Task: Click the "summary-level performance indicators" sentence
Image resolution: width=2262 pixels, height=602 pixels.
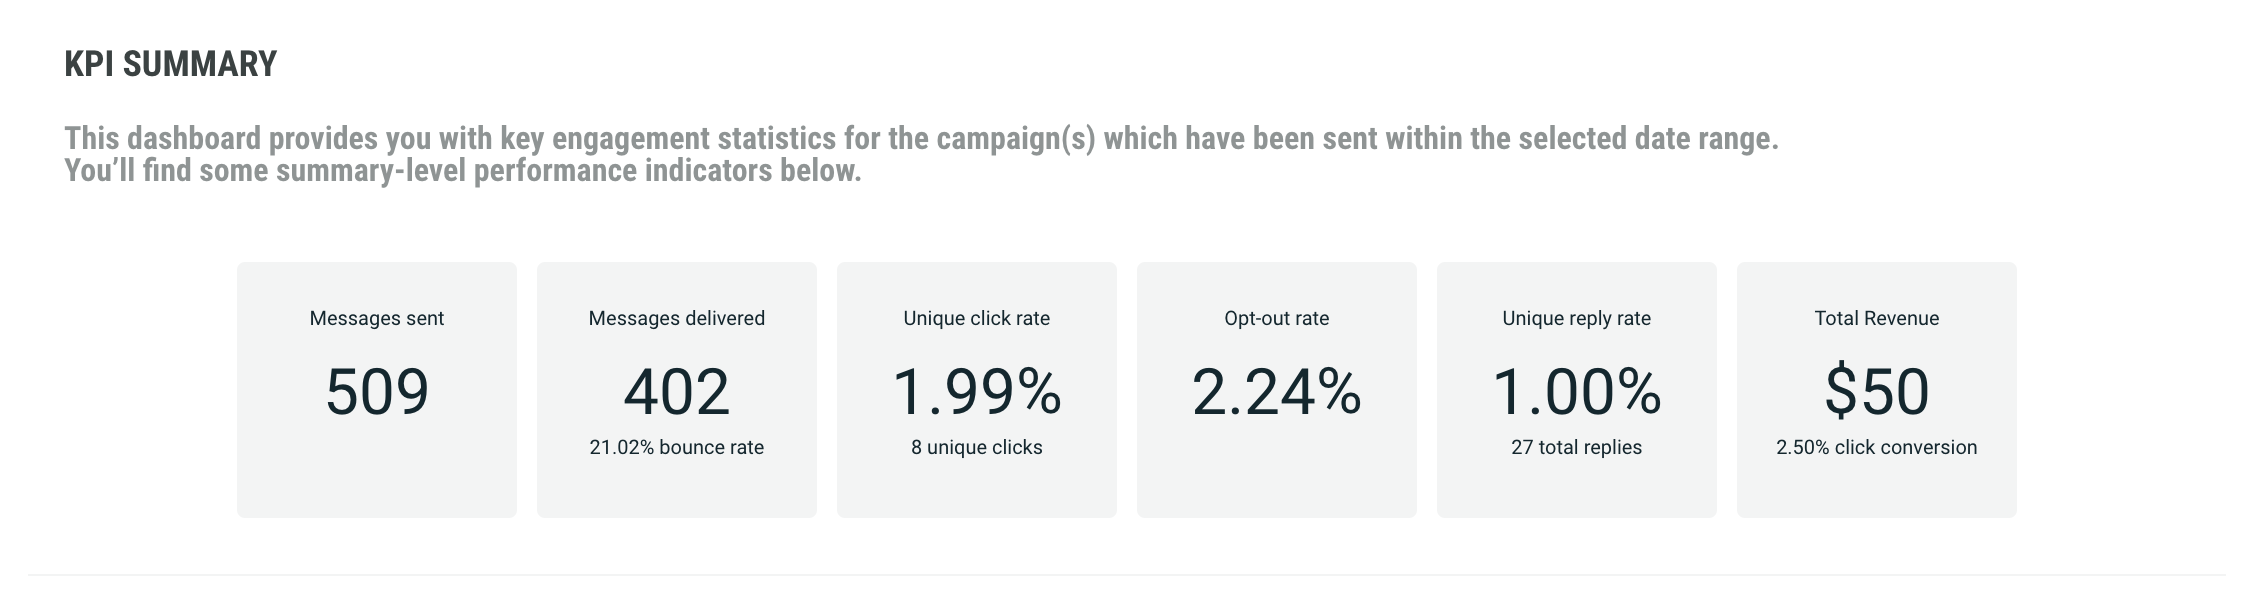Action: click(x=462, y=171)
